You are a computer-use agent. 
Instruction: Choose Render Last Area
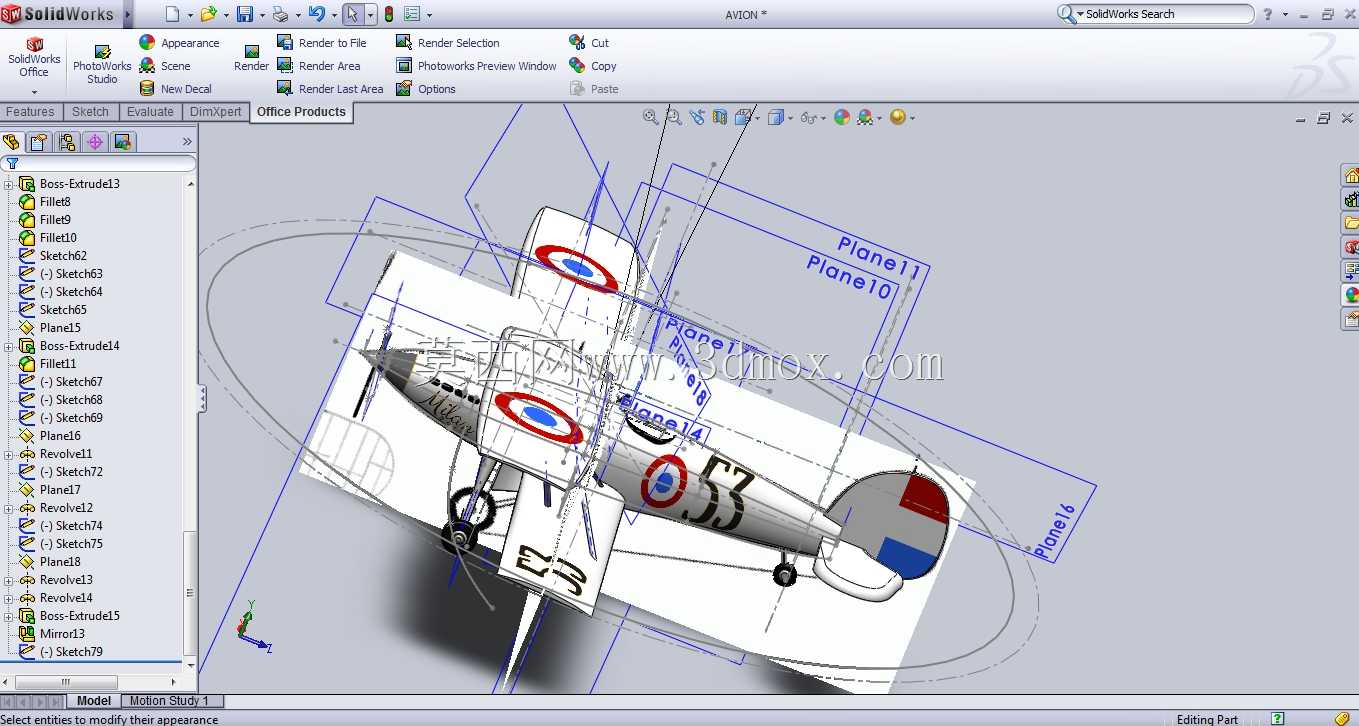330,89
